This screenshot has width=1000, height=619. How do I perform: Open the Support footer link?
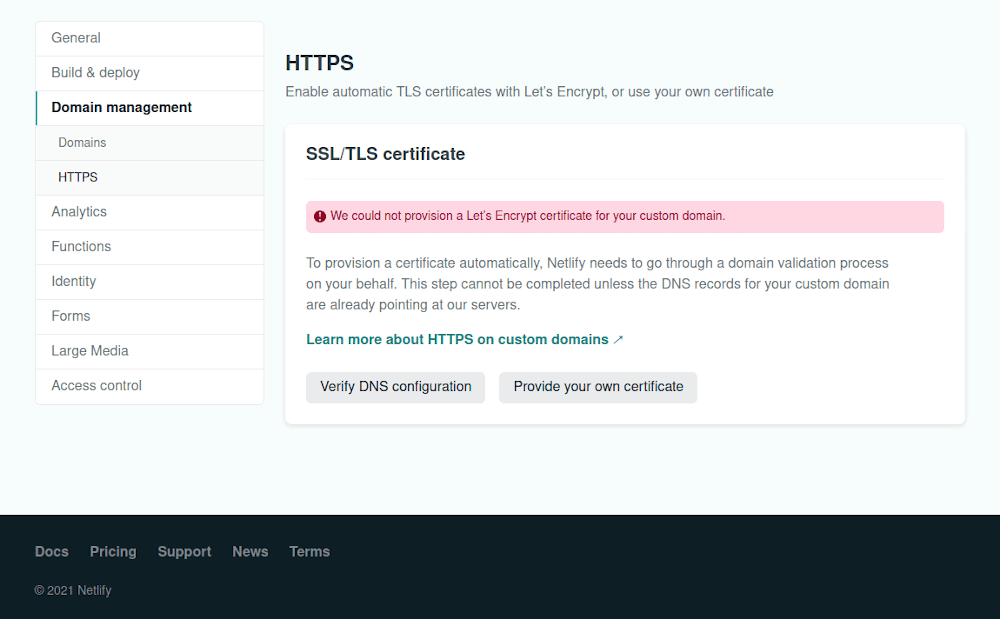(184, 551)
